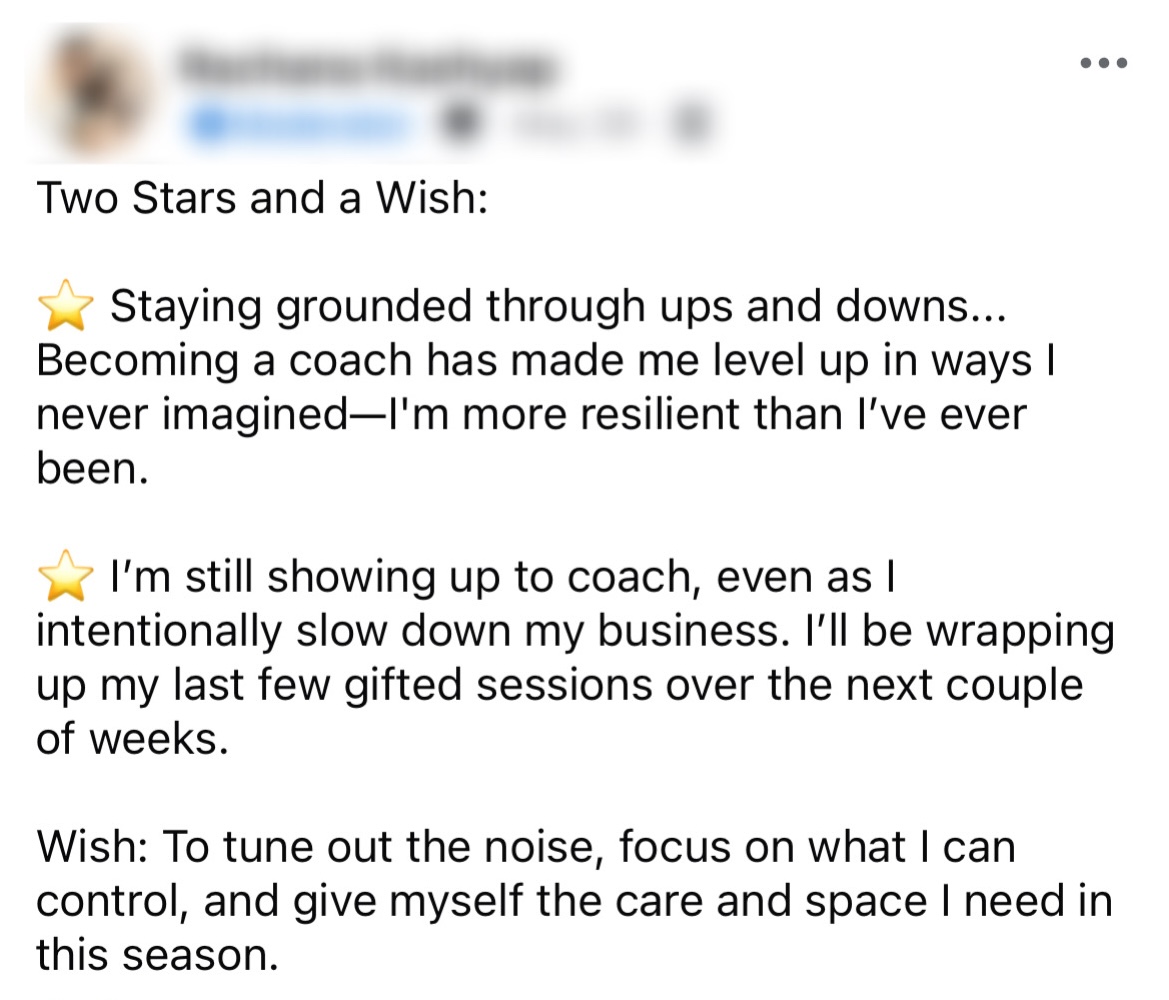The image size is (1169, 1000).
Task: Click the 'of weeks.' line
Action: tap(132, 739)
